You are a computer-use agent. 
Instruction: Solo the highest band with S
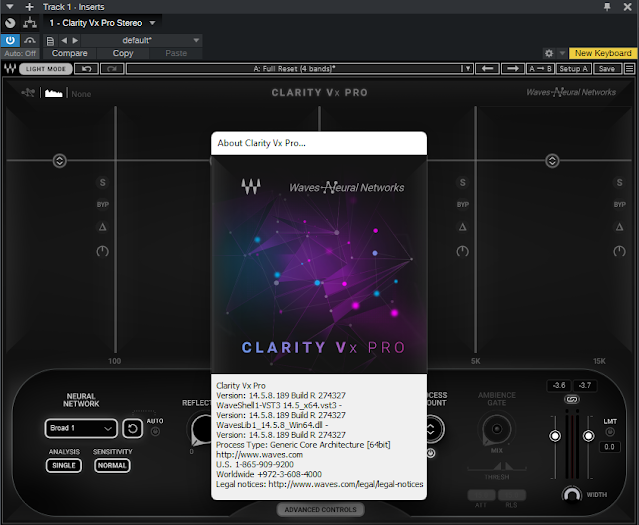pyautogui.click(x=619, y=183)
